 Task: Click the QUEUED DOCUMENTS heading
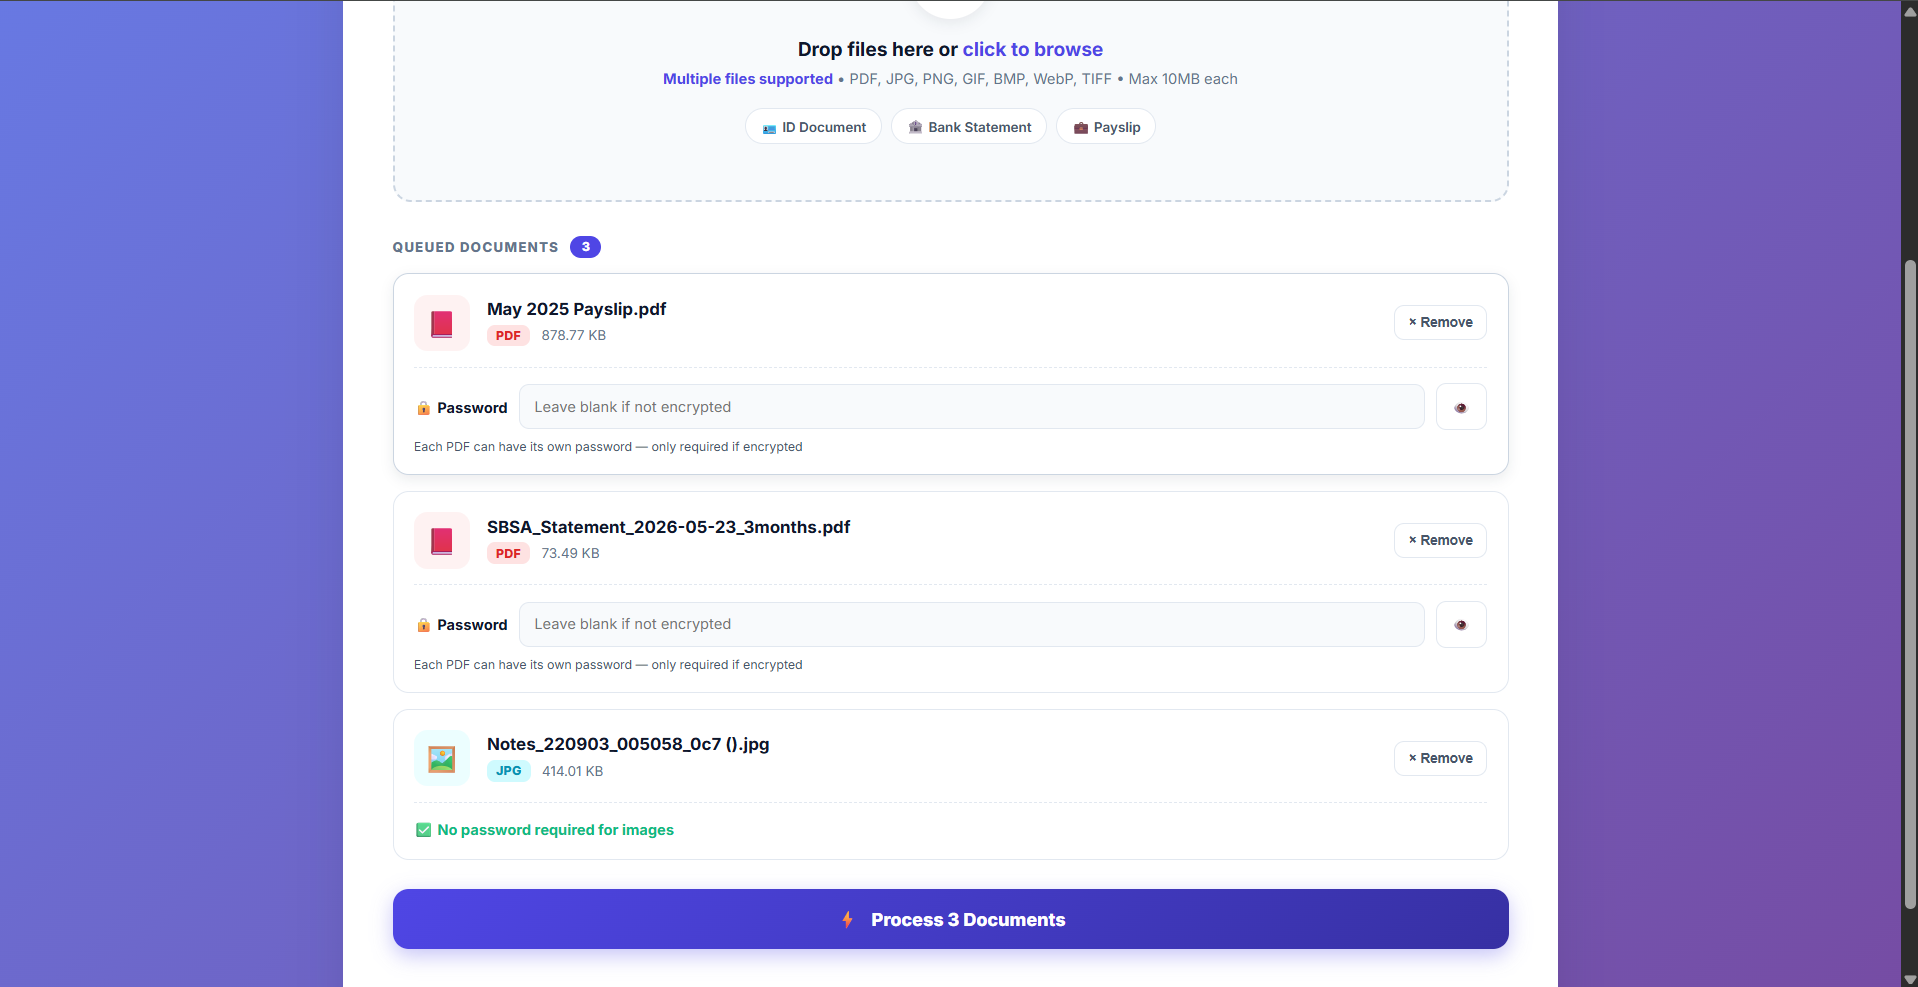tap(476, 247)
